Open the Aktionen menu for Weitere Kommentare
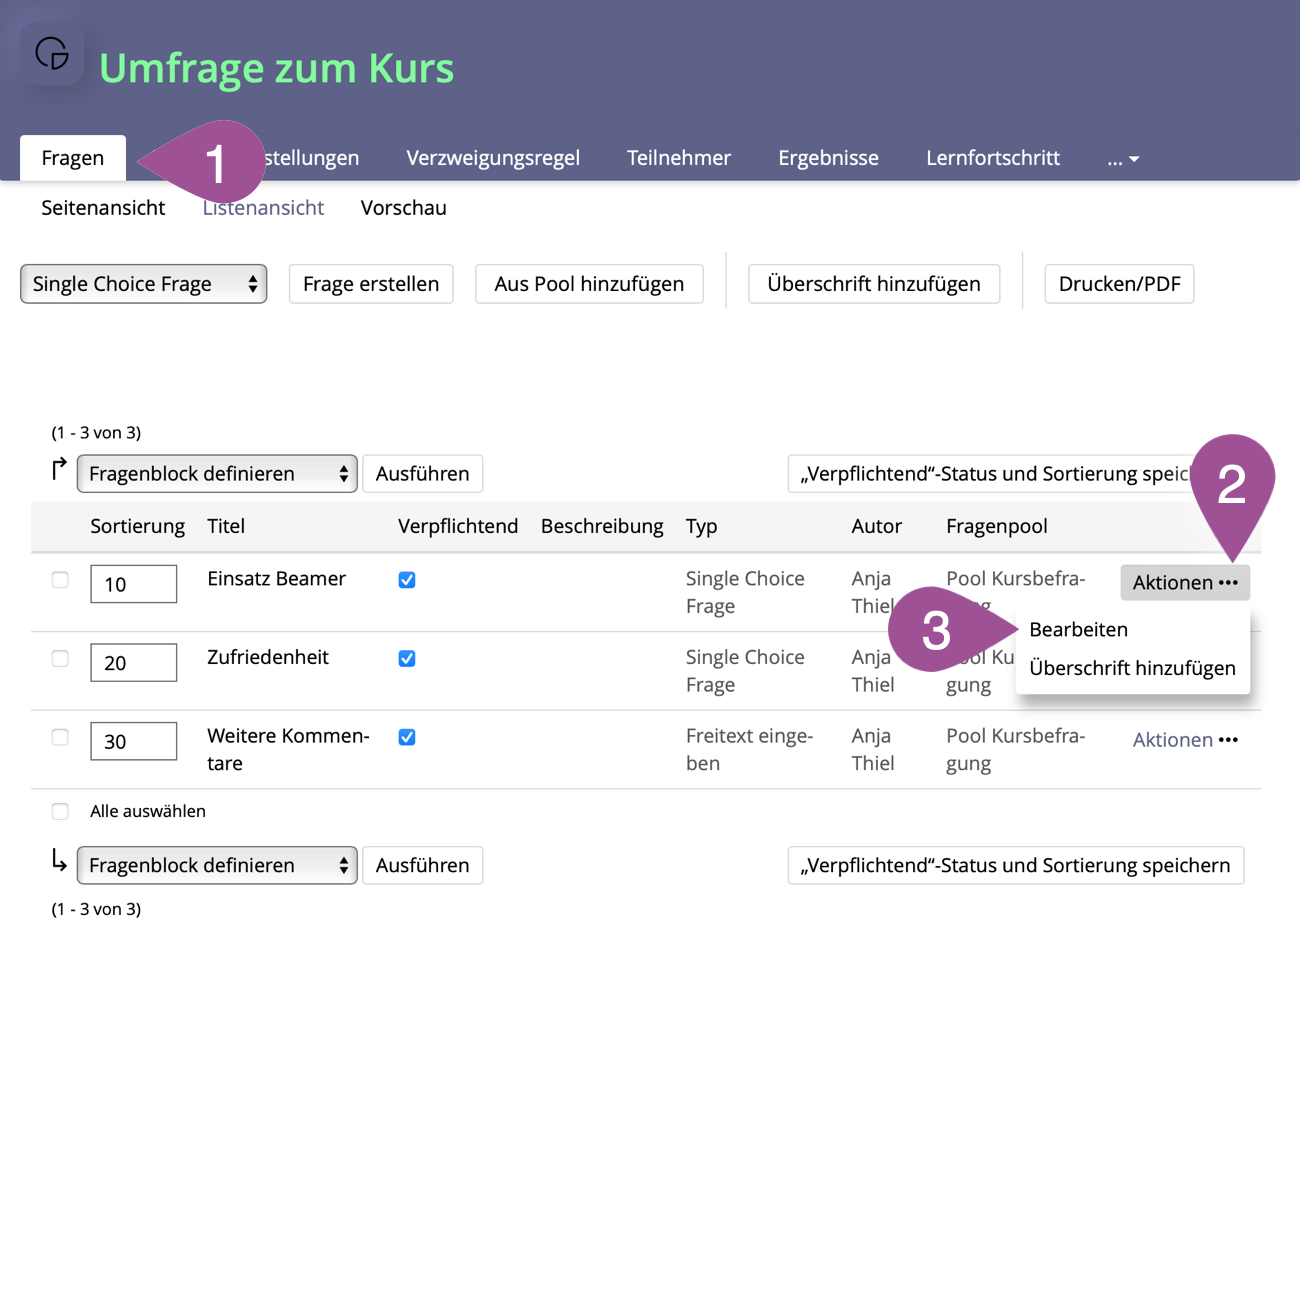The height and width of the screenshot is (1300, 1300). 1185,740
